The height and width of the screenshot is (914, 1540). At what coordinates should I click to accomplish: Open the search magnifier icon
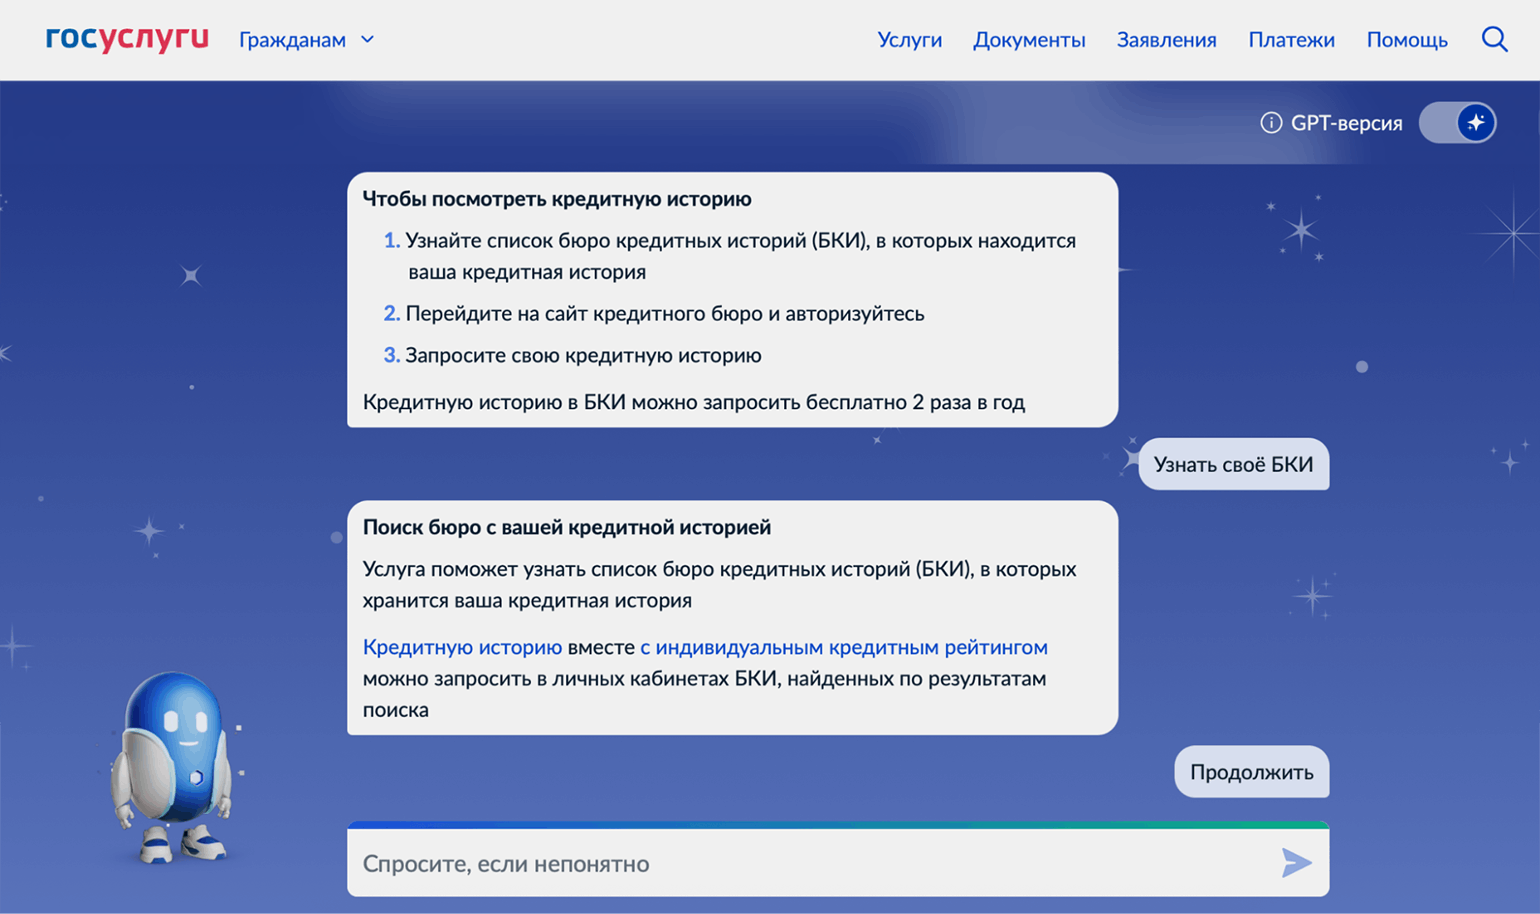pos(1494,39)
